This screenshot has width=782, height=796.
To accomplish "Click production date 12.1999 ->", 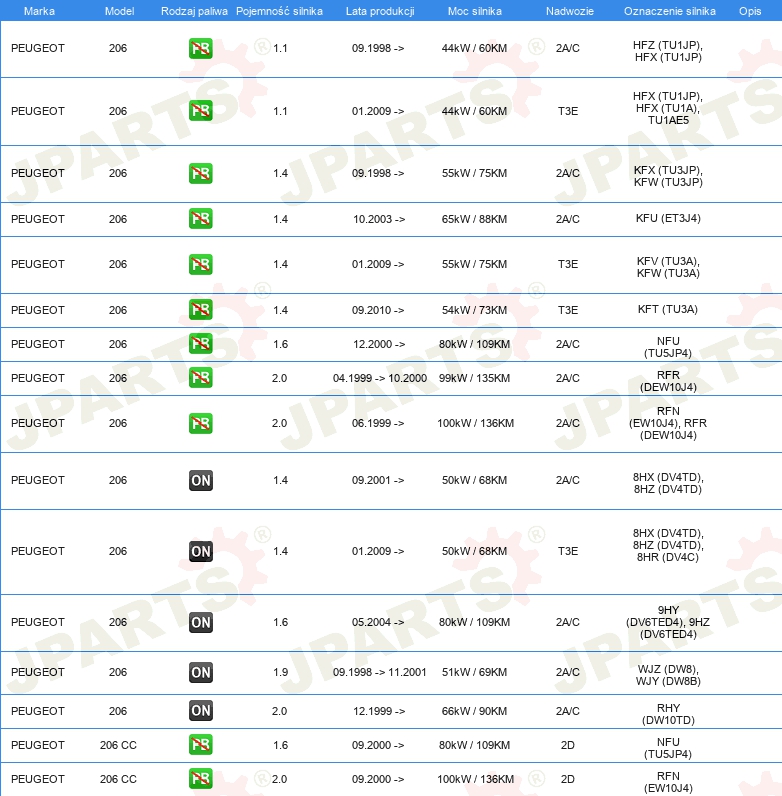I will click(379, 711).
